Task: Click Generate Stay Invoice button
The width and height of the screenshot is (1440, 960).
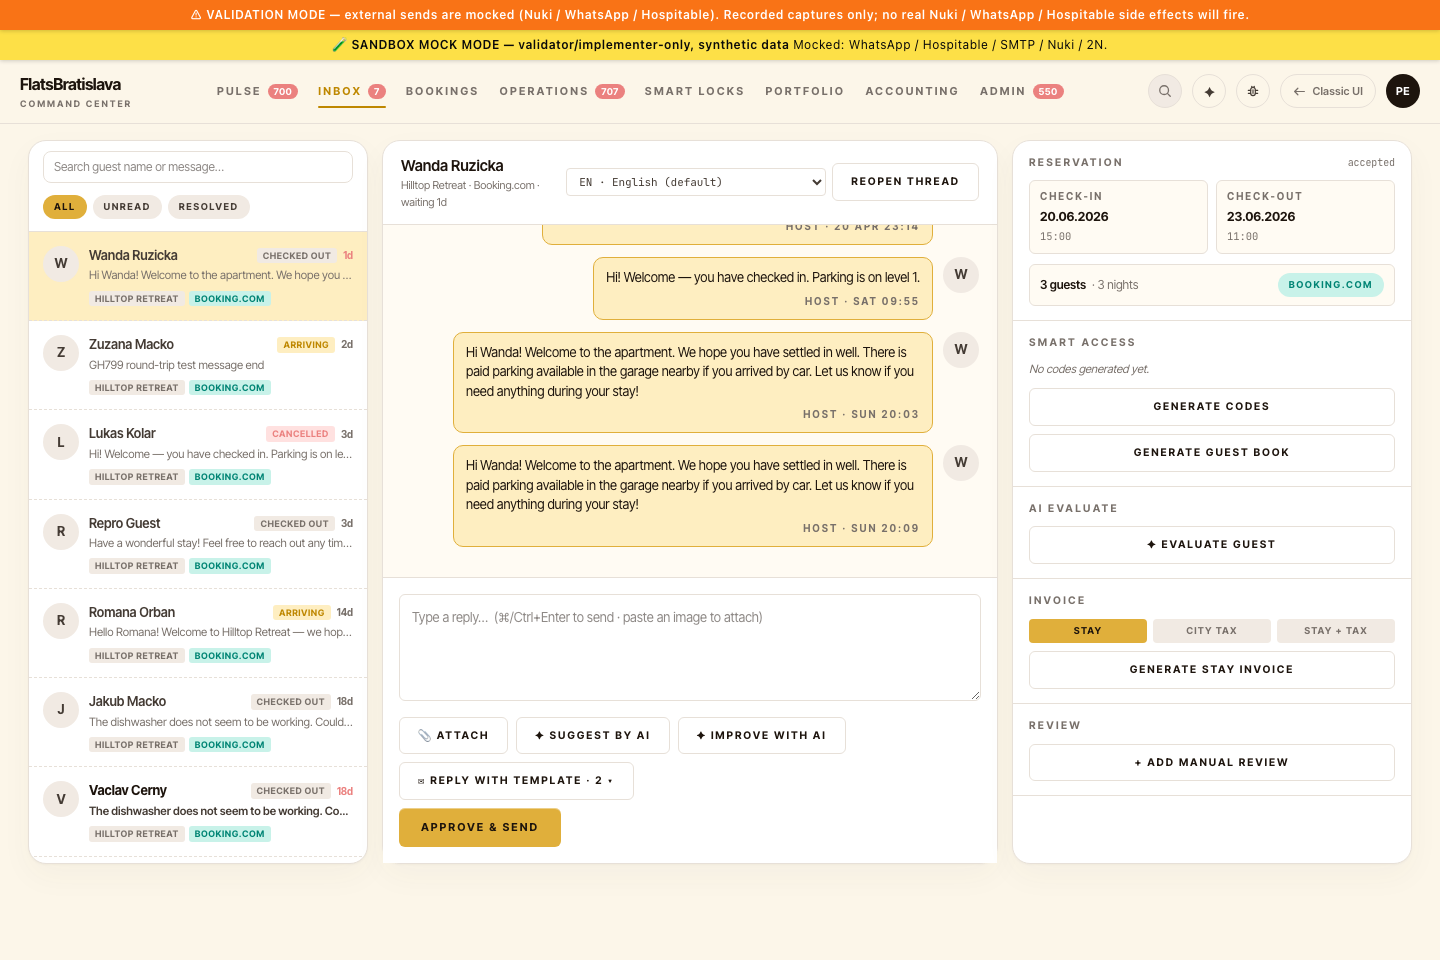Action: 1212,670
